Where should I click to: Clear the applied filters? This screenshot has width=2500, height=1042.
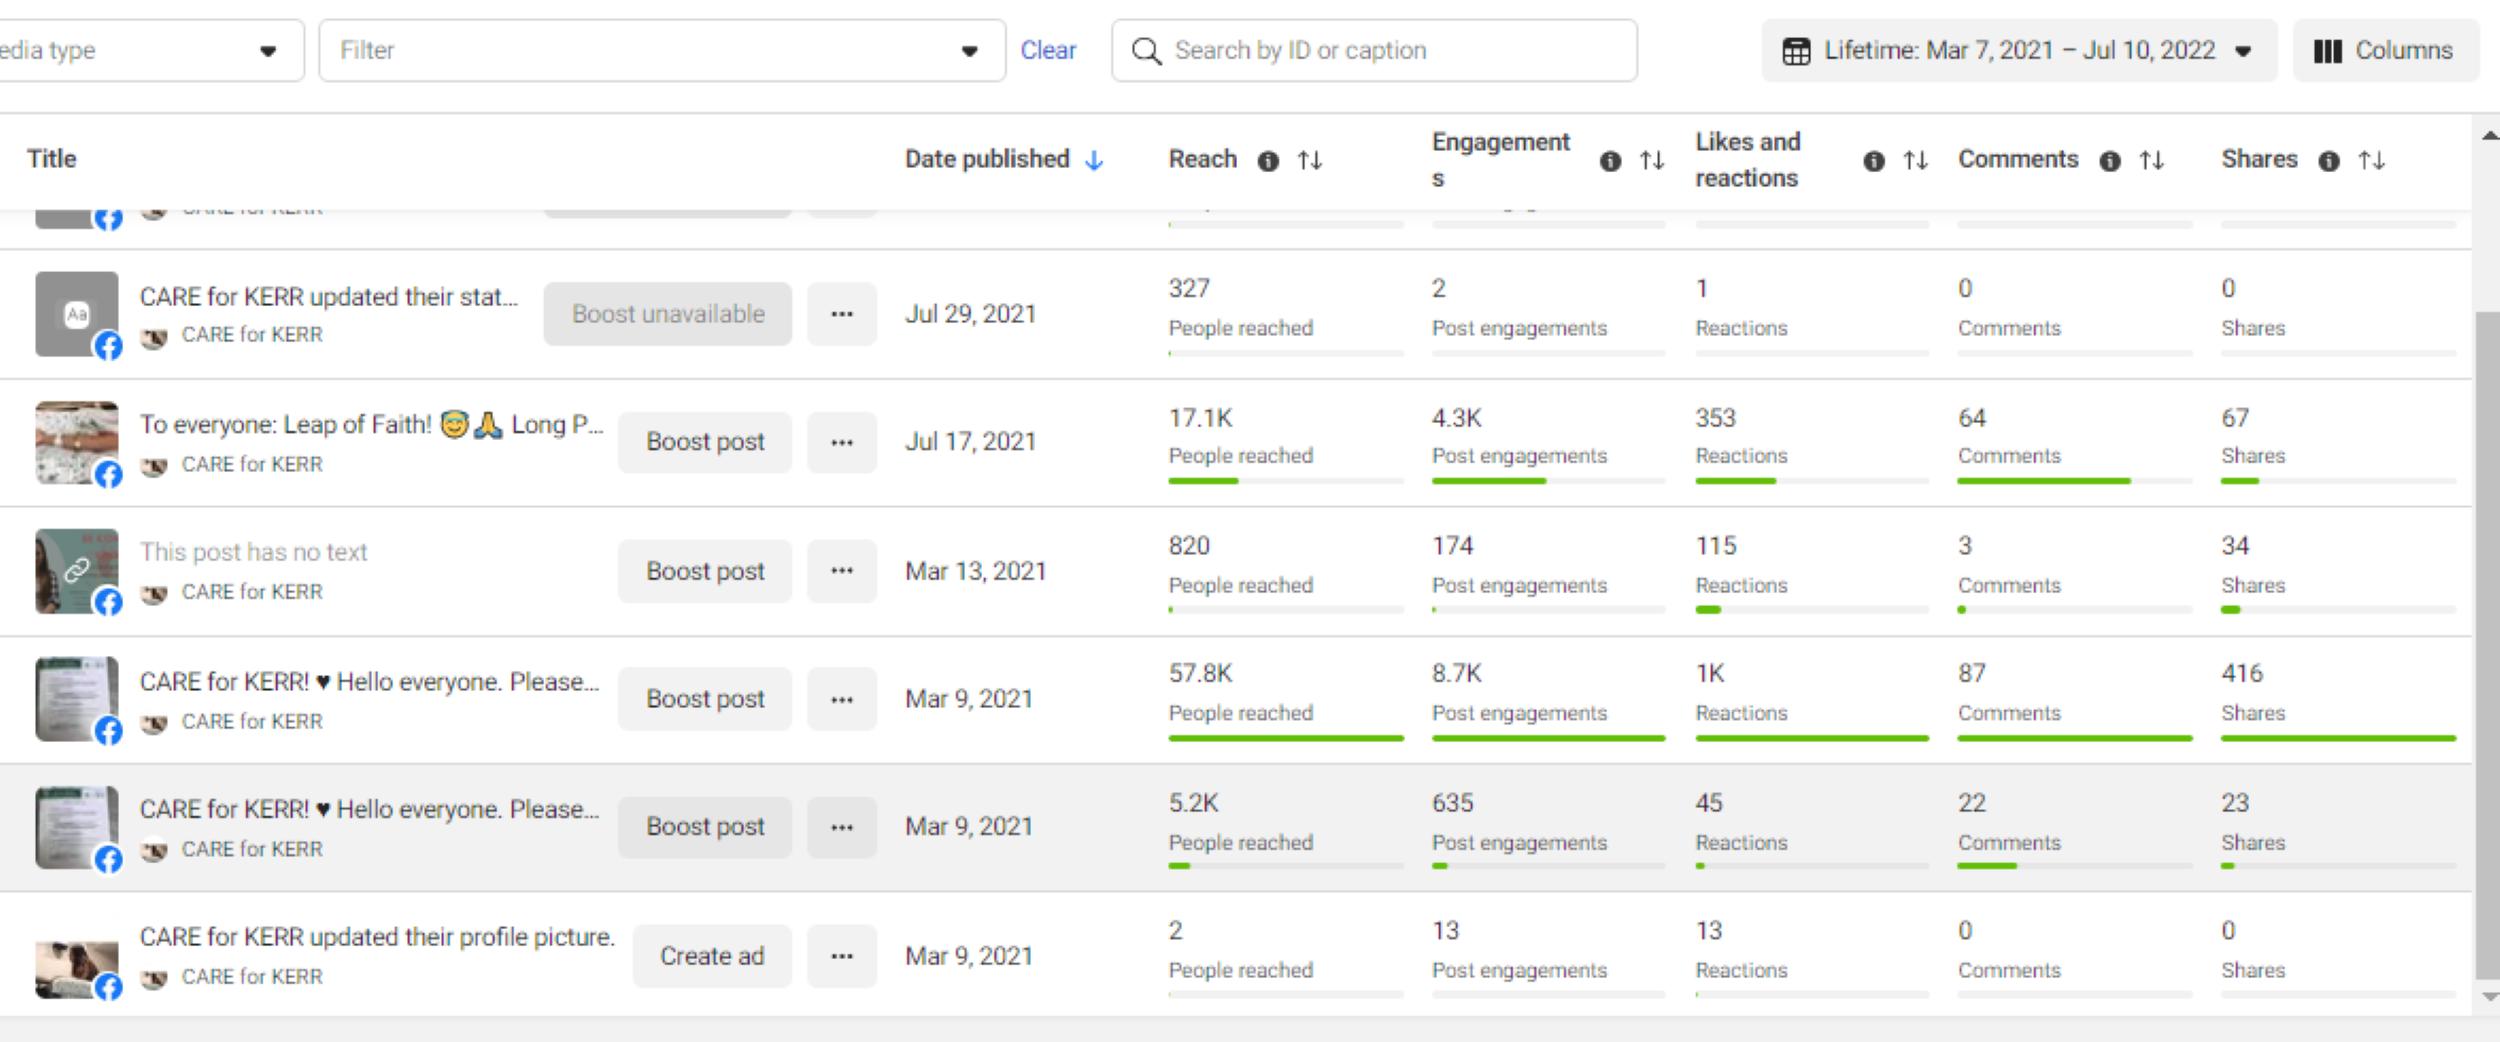(1048, 50)
